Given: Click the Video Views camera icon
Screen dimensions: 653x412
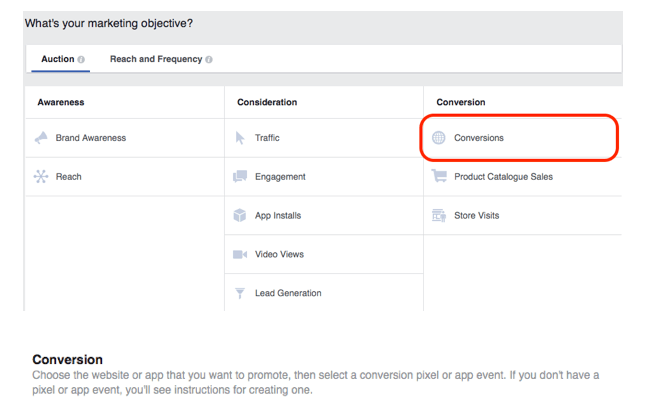Looking at the screenshot, I should [x=240, y=255].
